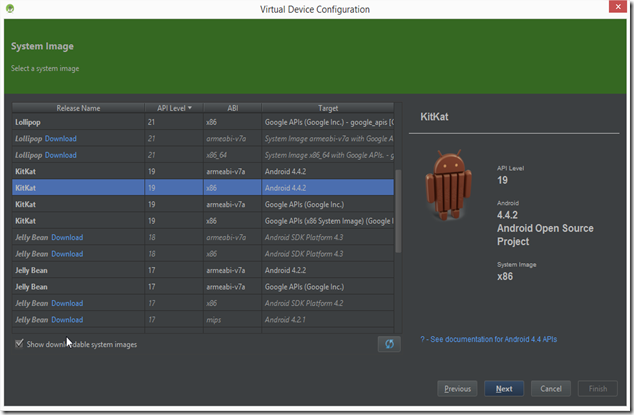This screenshot has width=634, height=415.
Task: Sort by API Level column header
Action: tap(174, 108)
